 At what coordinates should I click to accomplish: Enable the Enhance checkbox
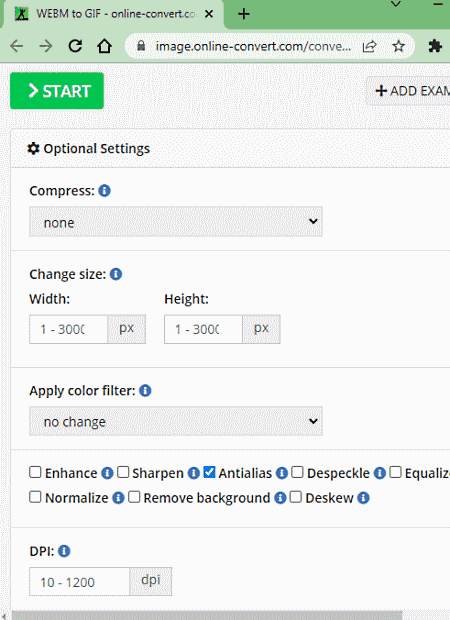click(35, 472)
